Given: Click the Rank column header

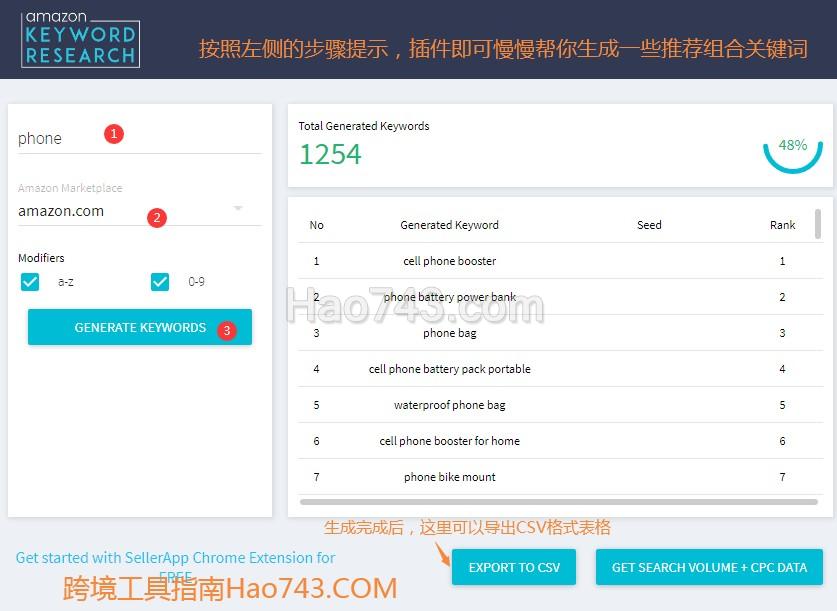Looking at the screenshot, I should click(783, 225).
